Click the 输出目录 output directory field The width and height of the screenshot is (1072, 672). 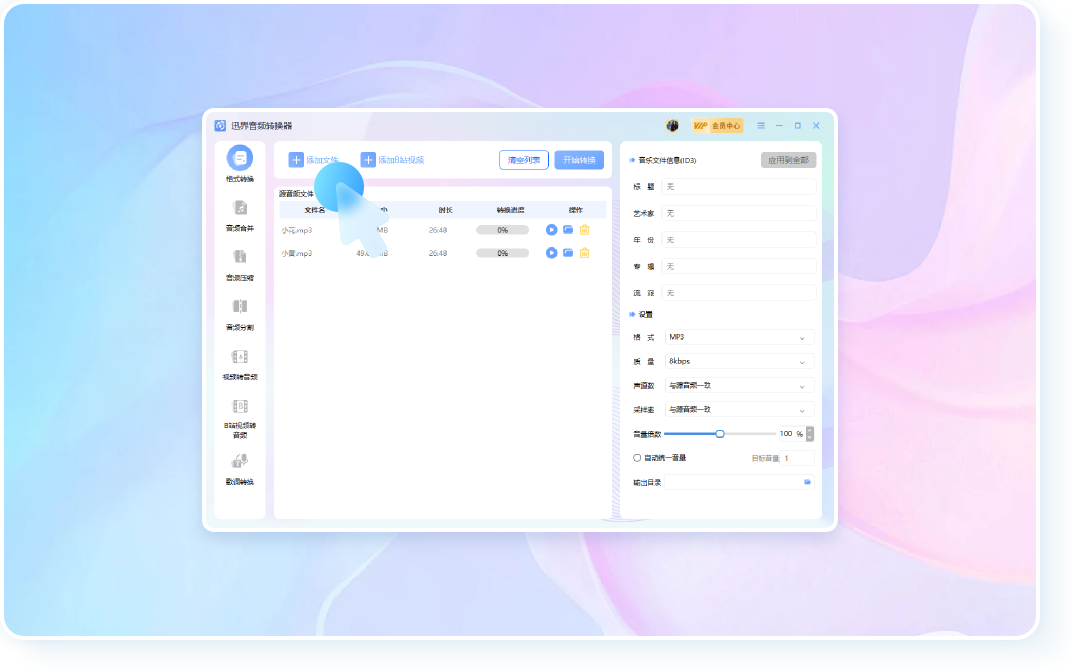pos(739,483)
